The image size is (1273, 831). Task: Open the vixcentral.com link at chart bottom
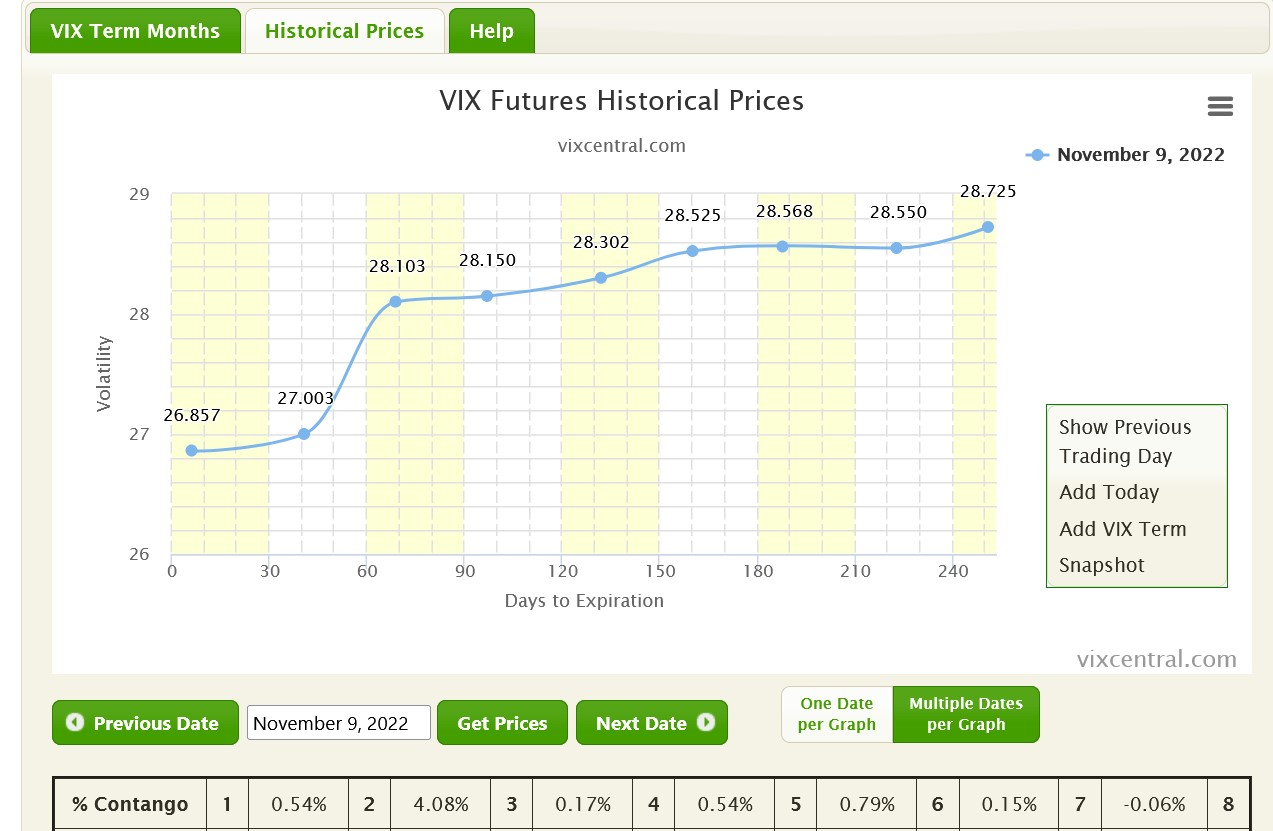(1156, 659)
